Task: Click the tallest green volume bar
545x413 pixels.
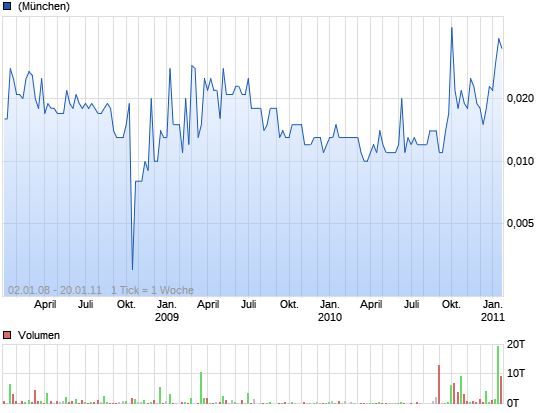Action: point(498,375)
